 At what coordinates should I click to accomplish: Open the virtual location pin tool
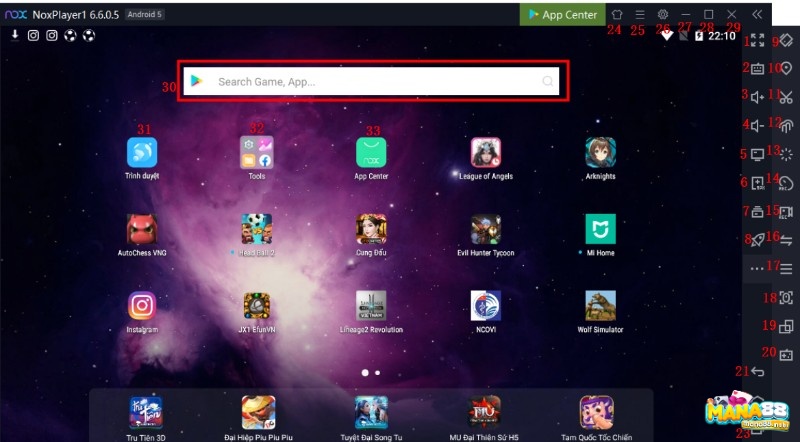786,68
